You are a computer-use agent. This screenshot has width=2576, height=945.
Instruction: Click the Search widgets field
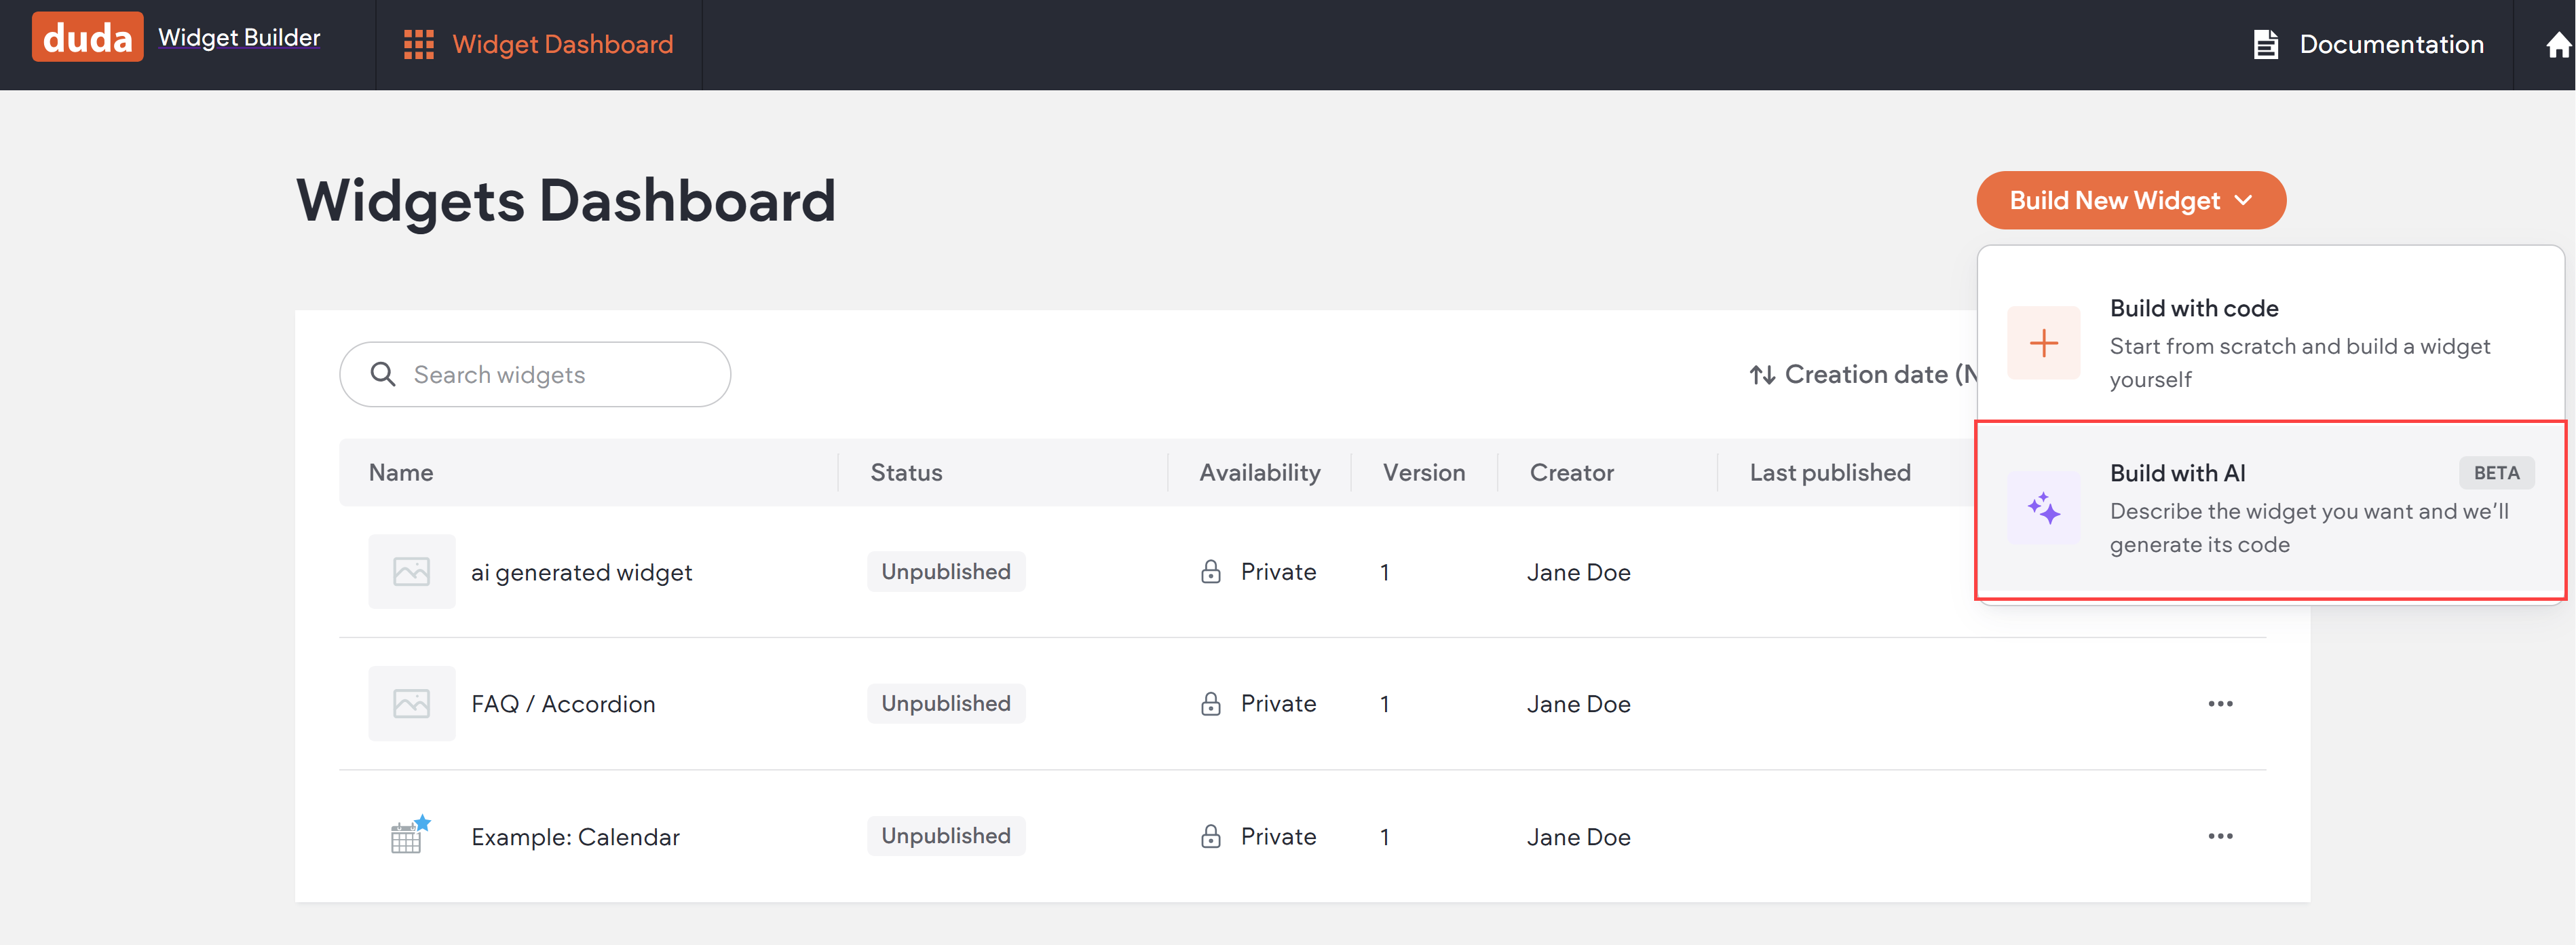pos(534,375)
